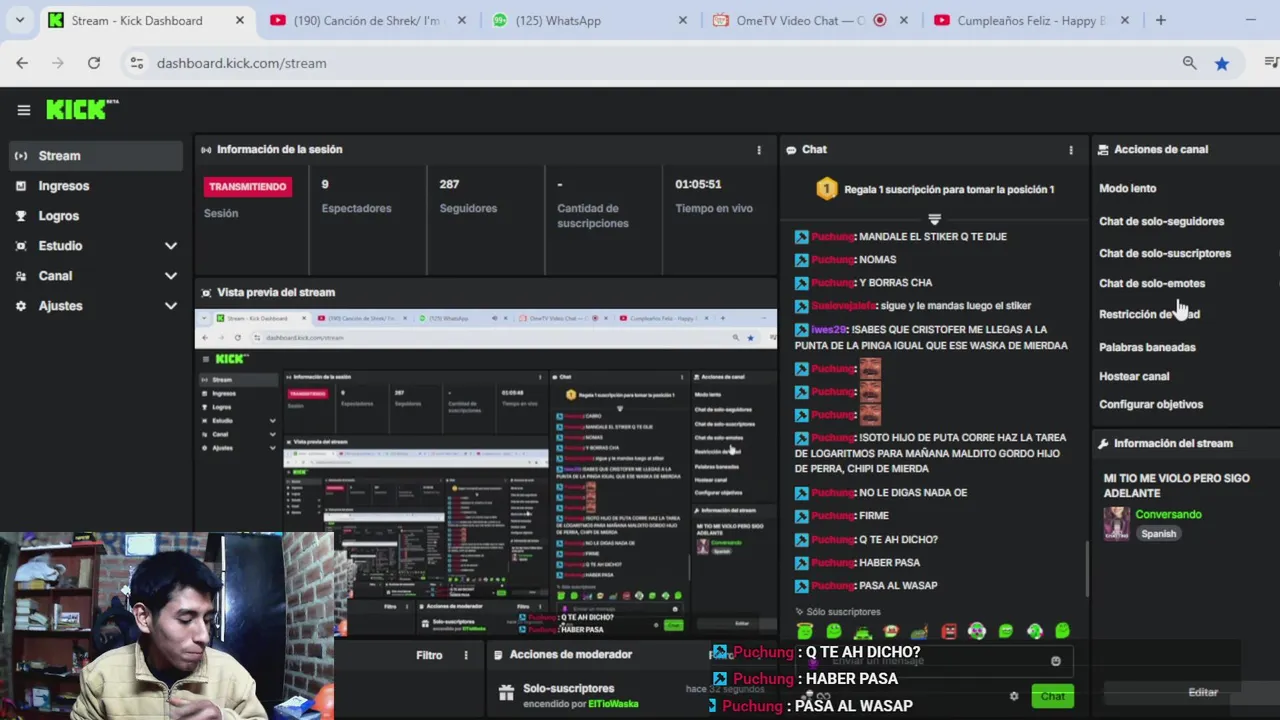1280x720 pixels.
Task: Open the Chat panel kebab menu
Action: 1071,150
